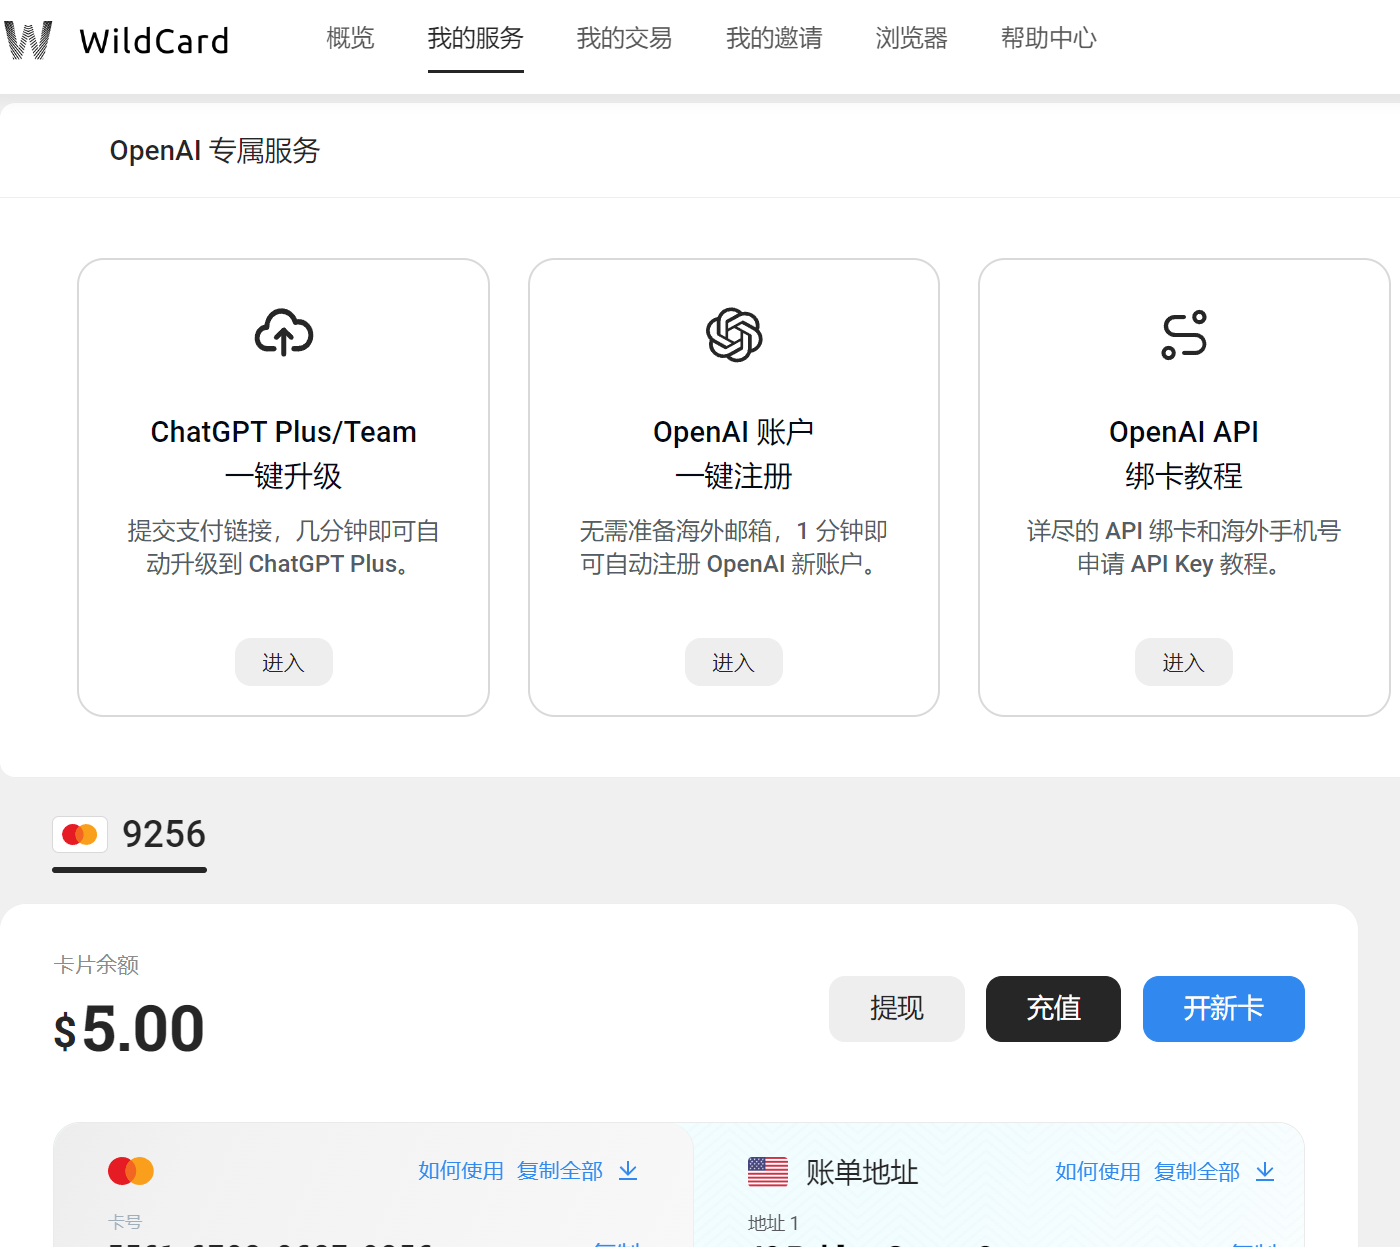Click the OpenAI 专属服务 heading
Image resolution: width=1400 pixels, height=1247 pixels.
(215, 151)
